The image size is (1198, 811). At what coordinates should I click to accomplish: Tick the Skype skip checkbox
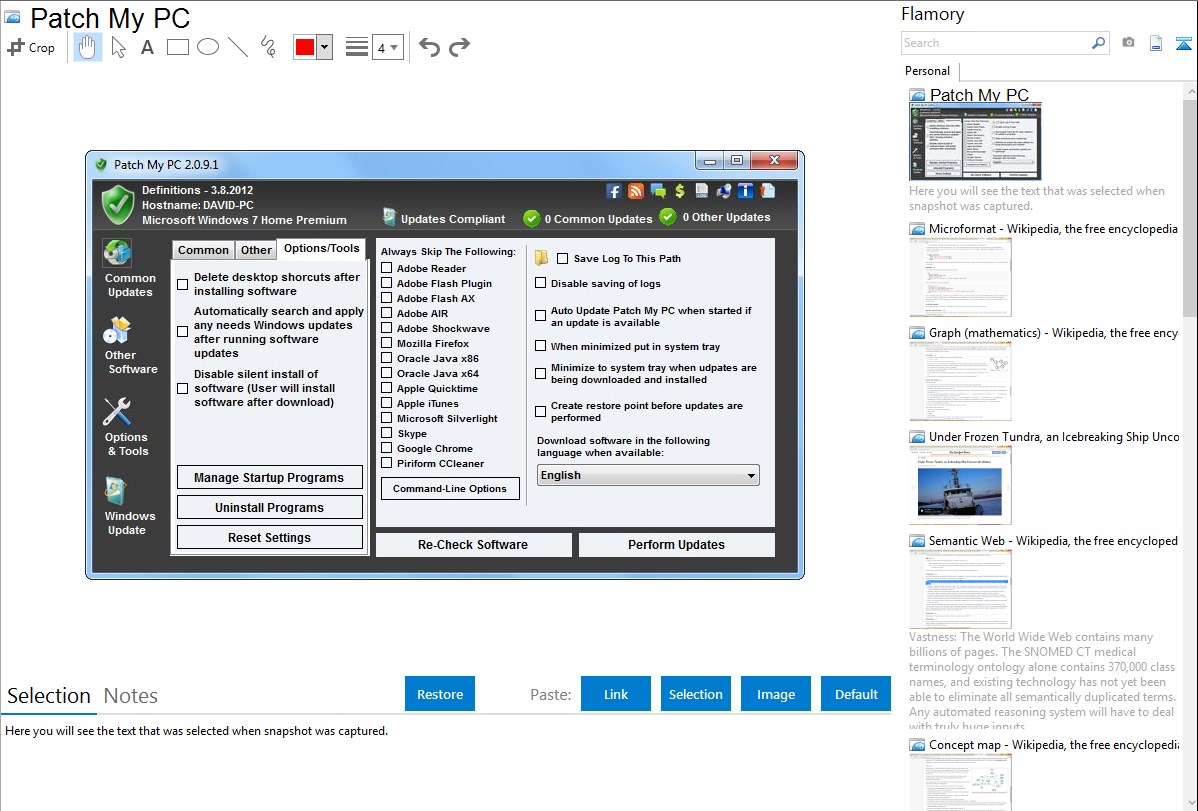[x=387, y=433]
